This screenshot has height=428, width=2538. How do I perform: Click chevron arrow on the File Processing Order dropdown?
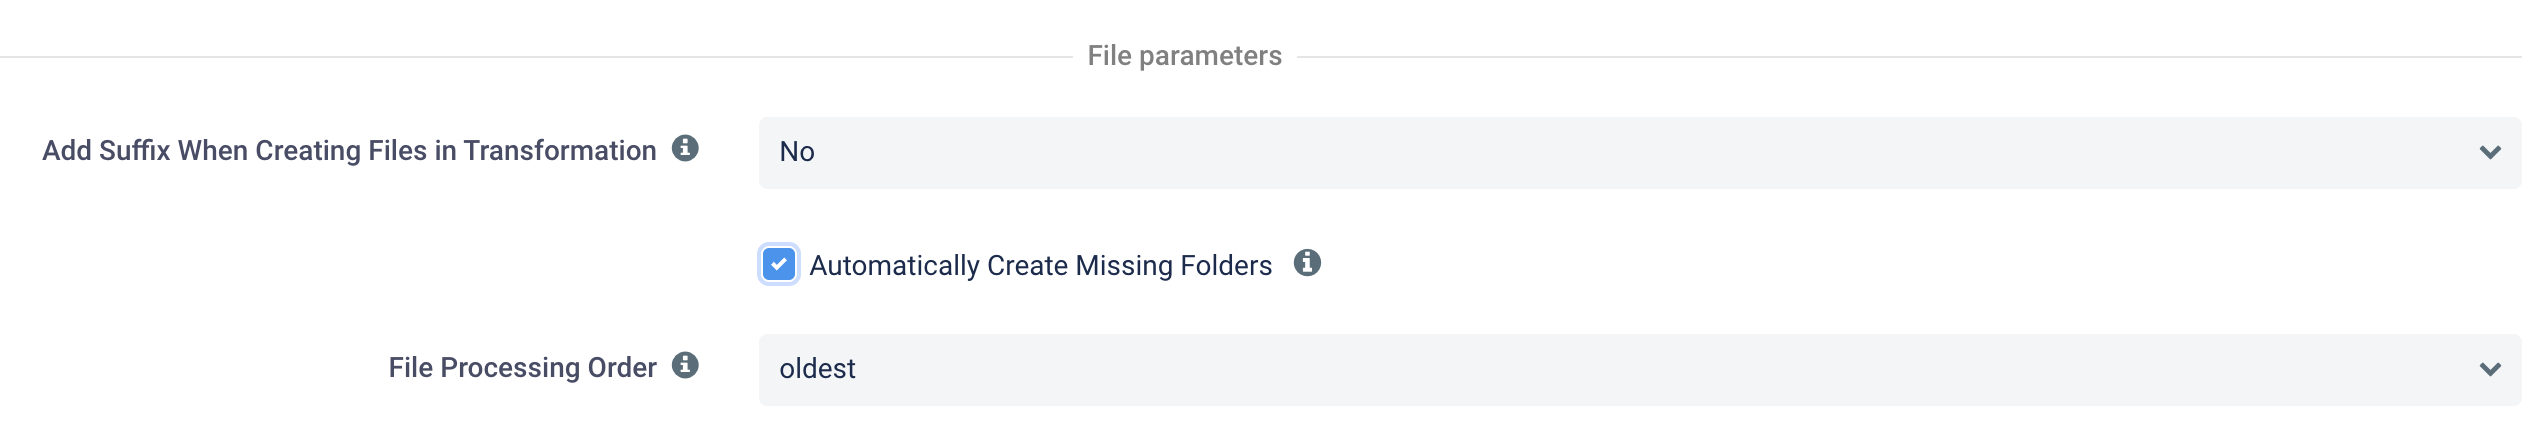pos(2490,370)
